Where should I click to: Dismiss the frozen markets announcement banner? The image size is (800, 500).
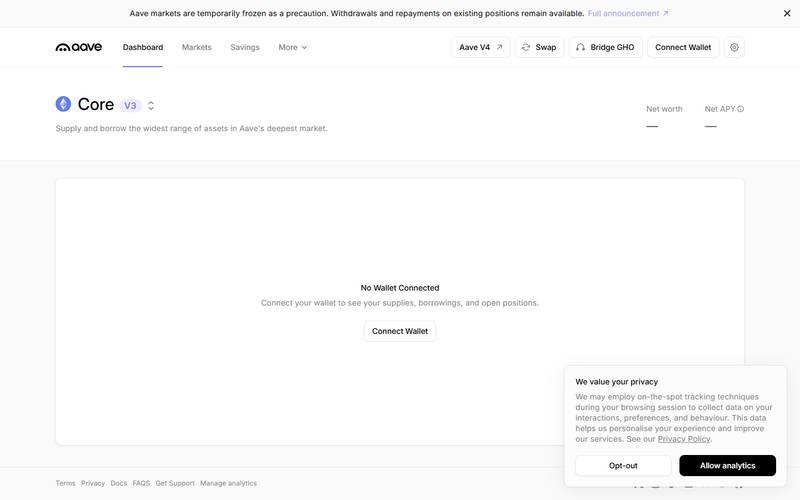coord(787,13)
